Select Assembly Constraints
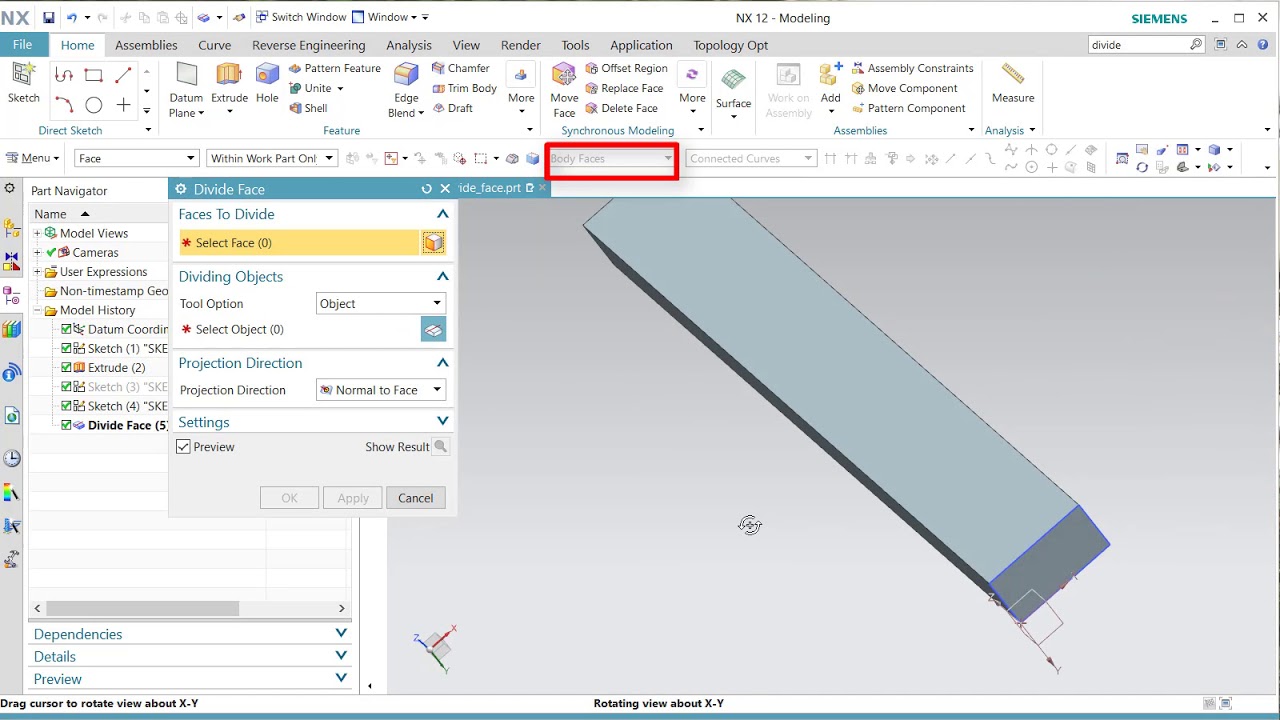The height and width of the screenshot is (720, 1280). pos(912,68)
